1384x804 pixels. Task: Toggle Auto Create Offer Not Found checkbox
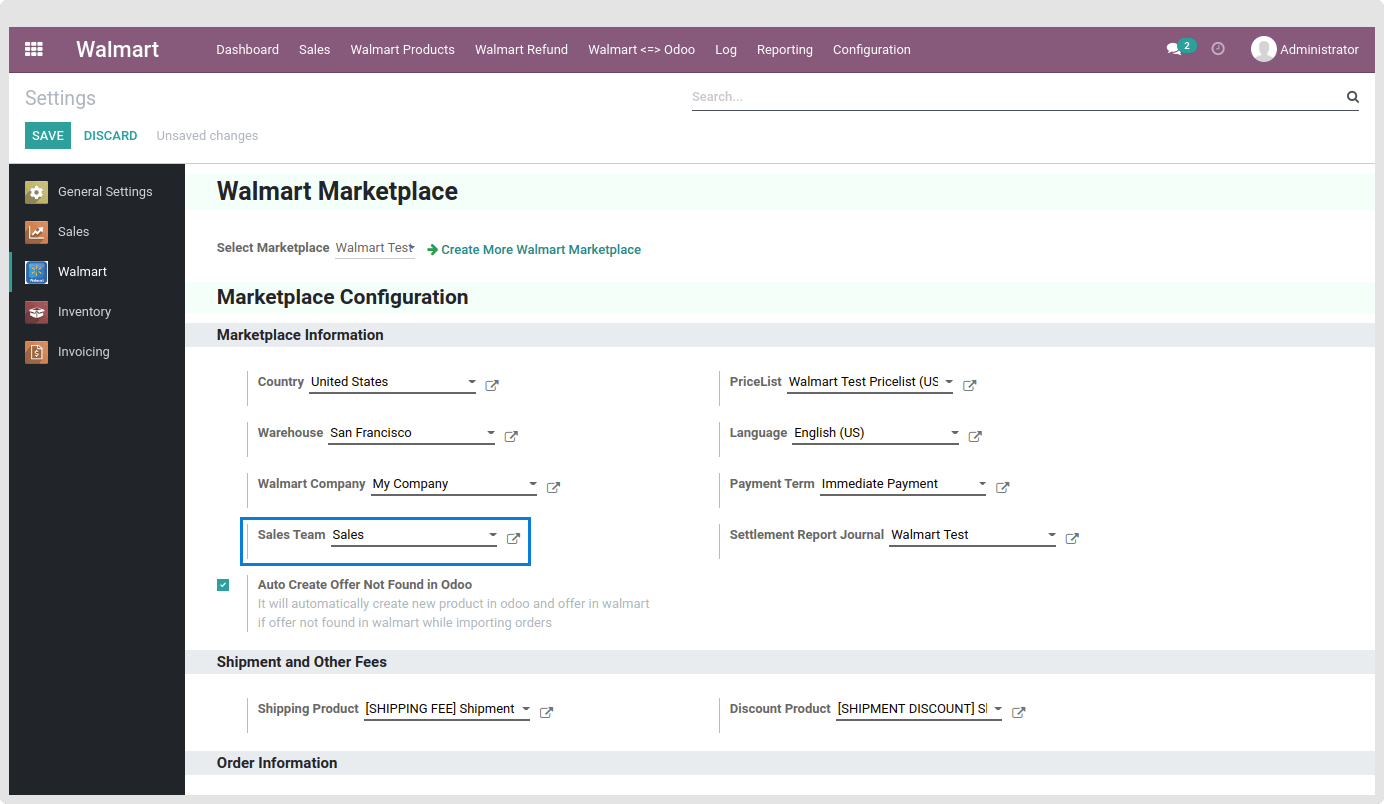point(223,585)
